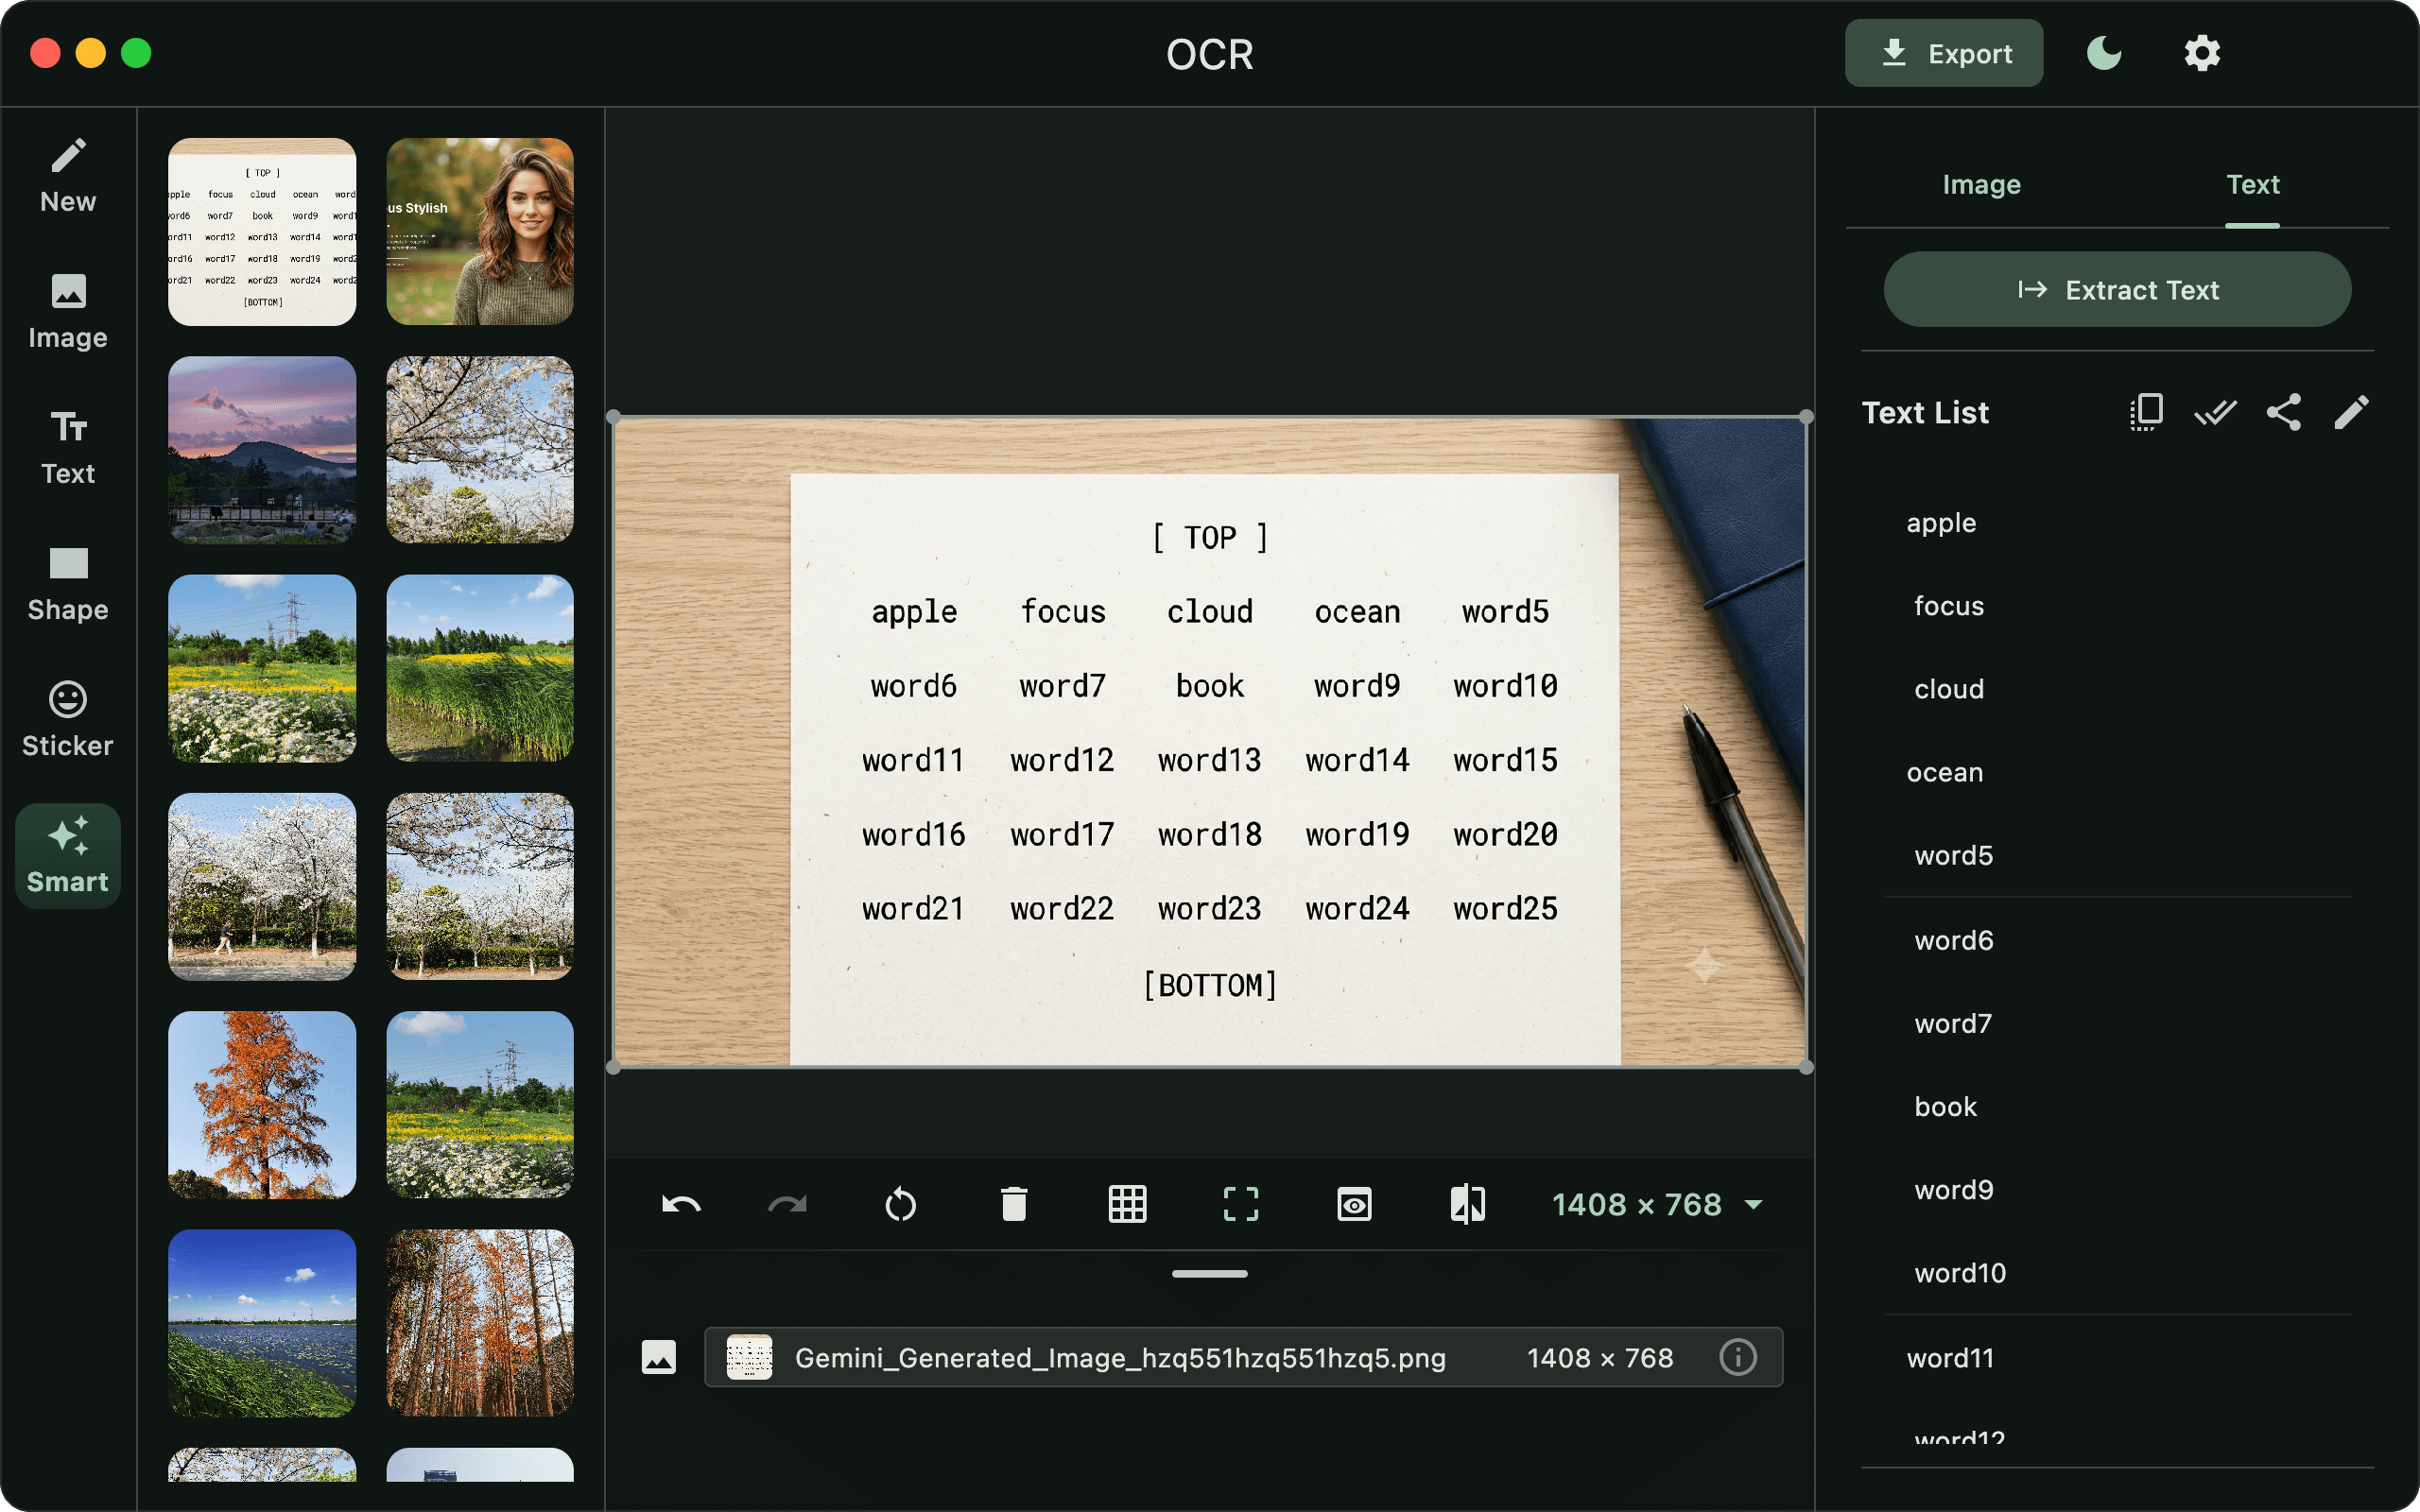Select 'word9' in the Text List

coord(1953,1190)
